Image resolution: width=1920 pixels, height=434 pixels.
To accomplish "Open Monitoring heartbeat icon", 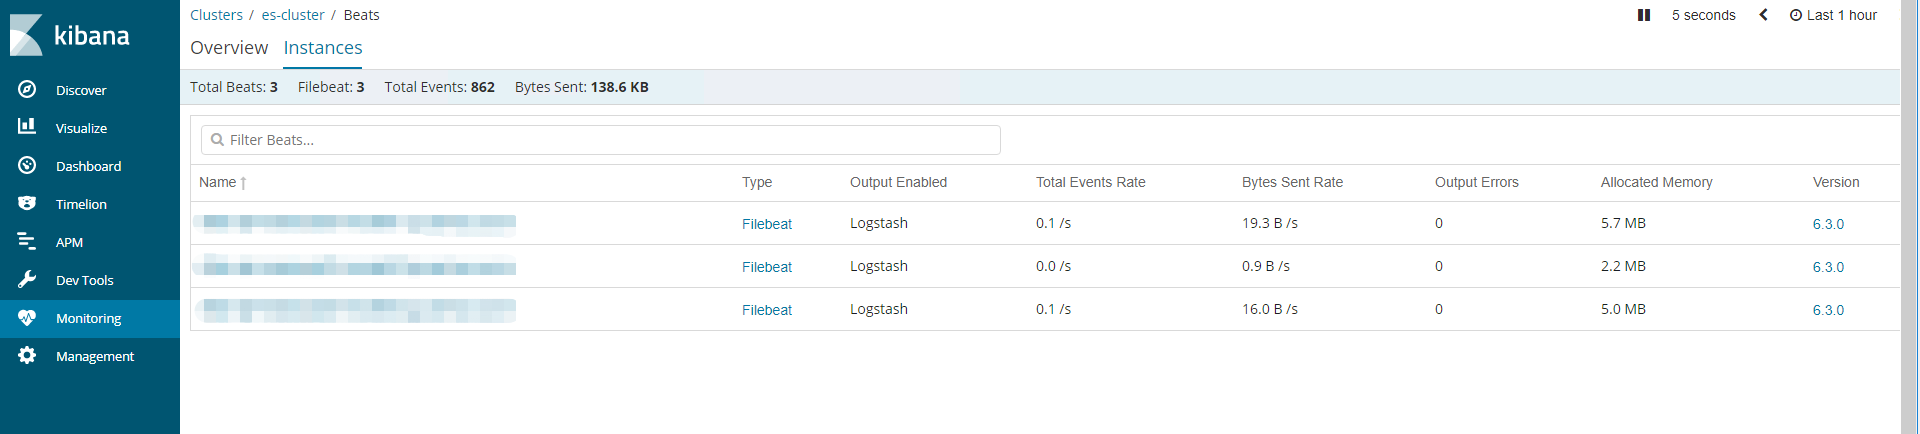I will point(27,317).
